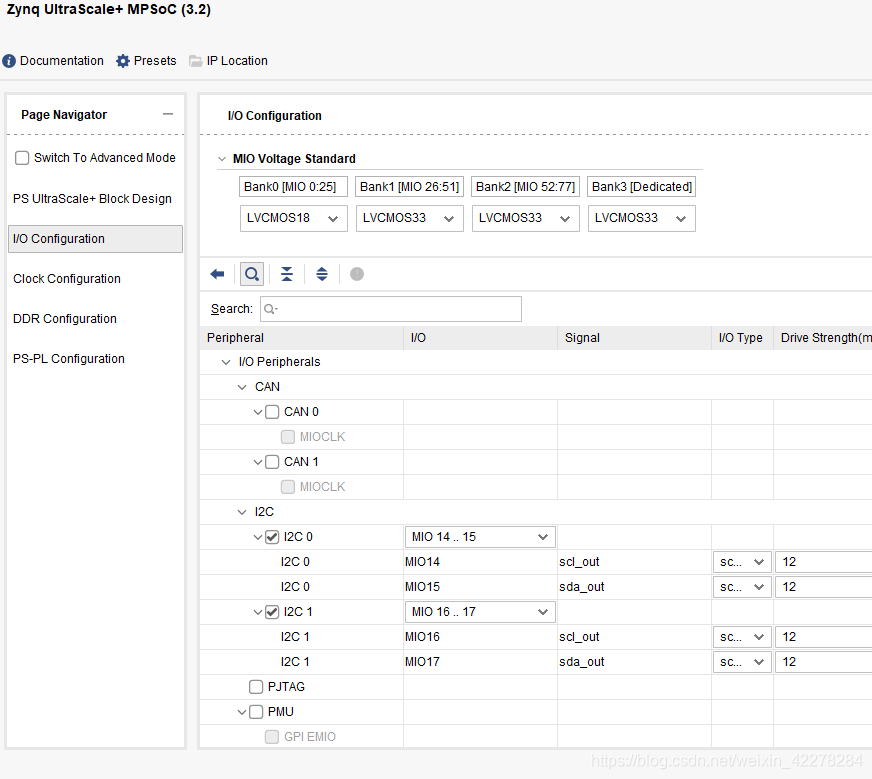Click the IP Location icon
872x779 pixels.
196,61
